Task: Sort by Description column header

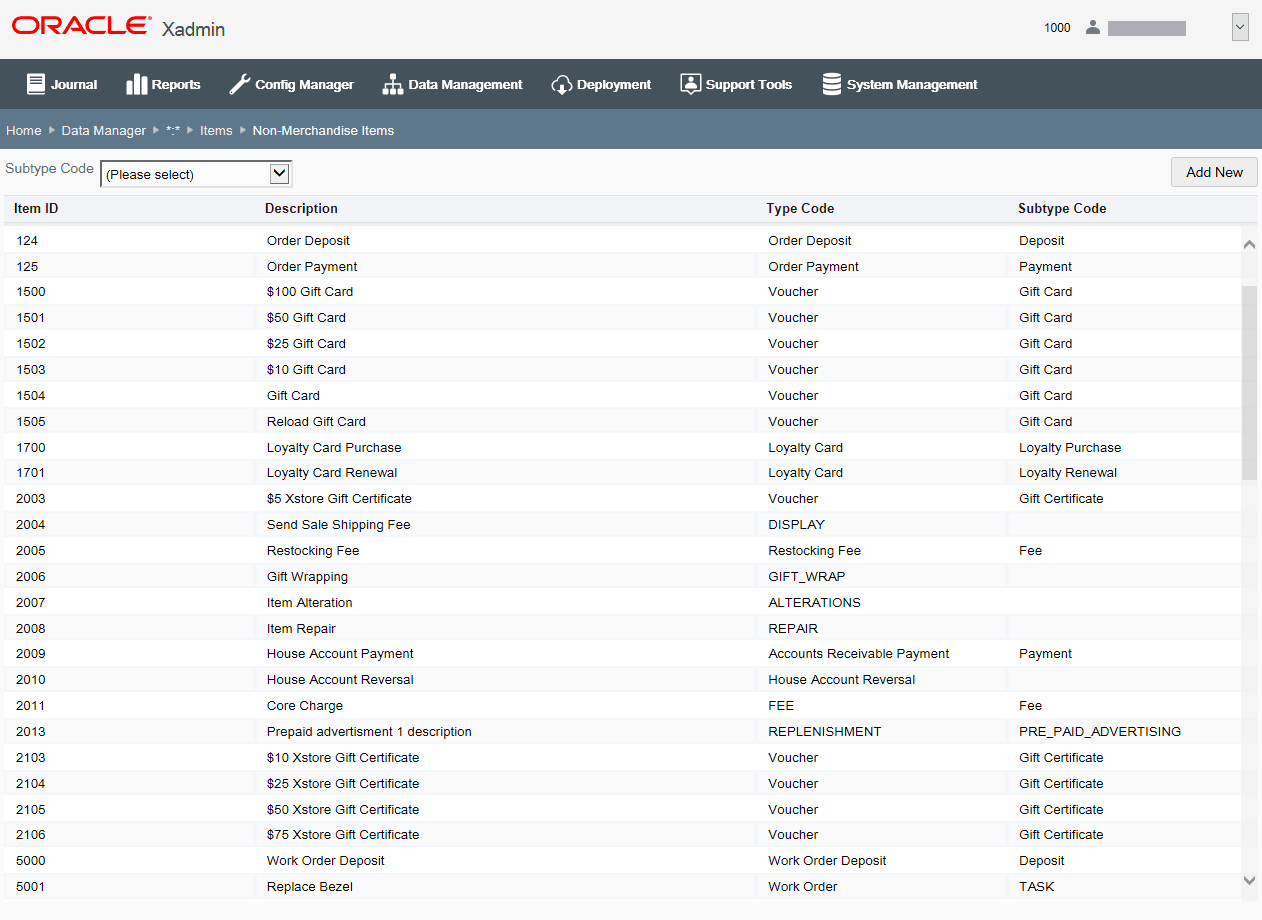Action: click(301, 209)
